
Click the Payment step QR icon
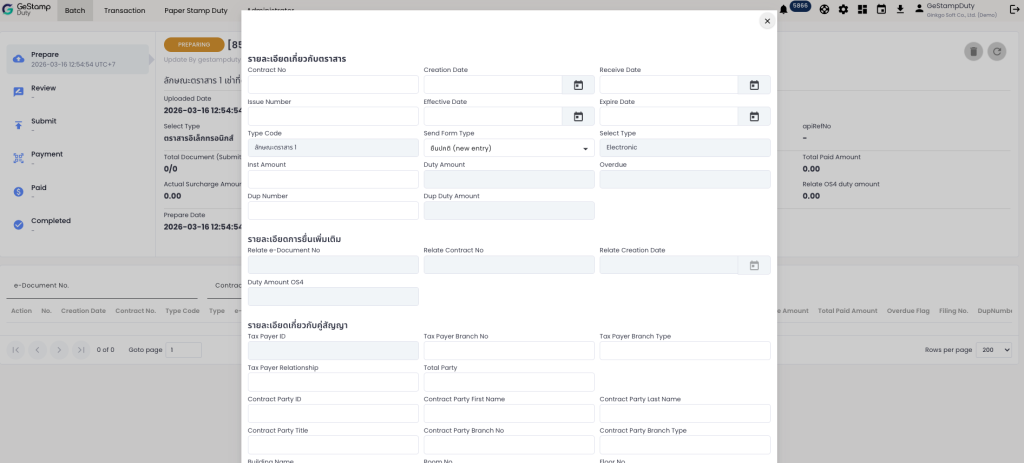18,158
